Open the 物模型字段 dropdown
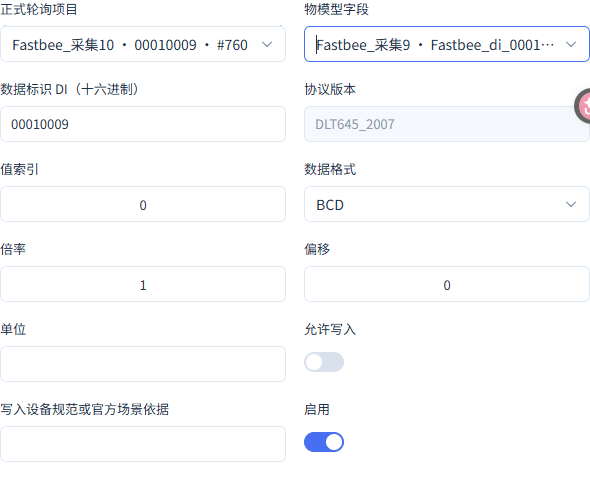Screen dimensions: 590x480 [x=447, y=44]
